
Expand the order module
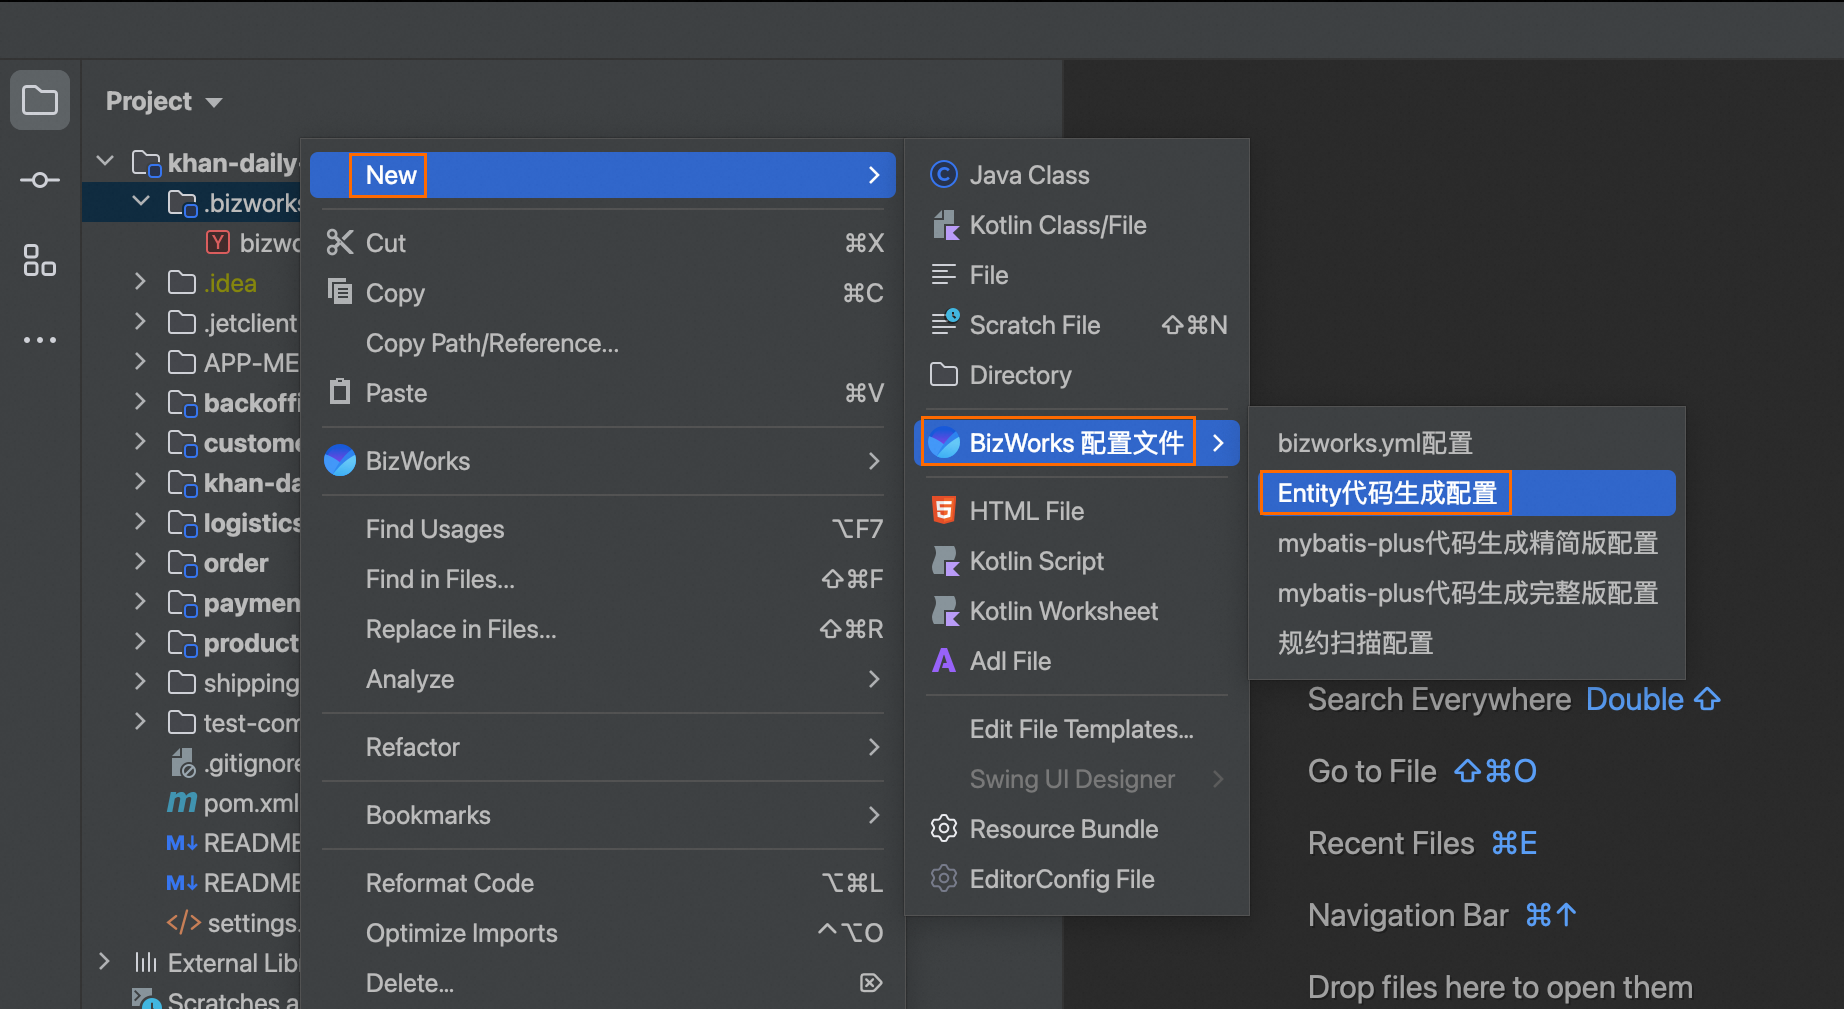(x=141, y=562)
